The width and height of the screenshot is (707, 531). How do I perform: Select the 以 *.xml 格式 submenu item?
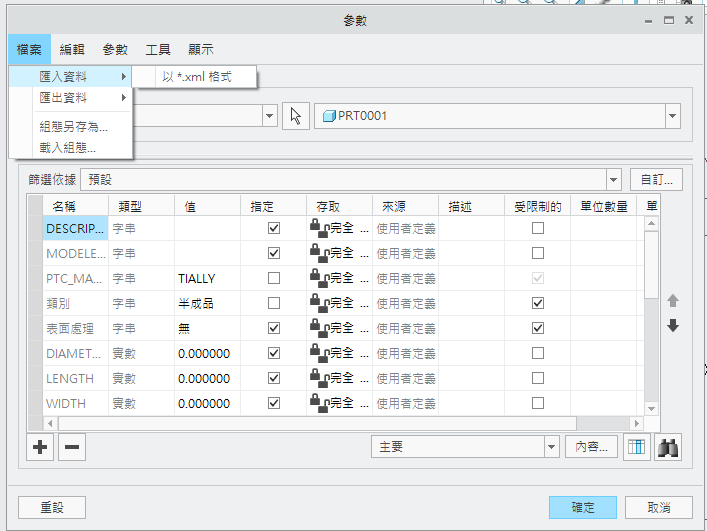196,76
